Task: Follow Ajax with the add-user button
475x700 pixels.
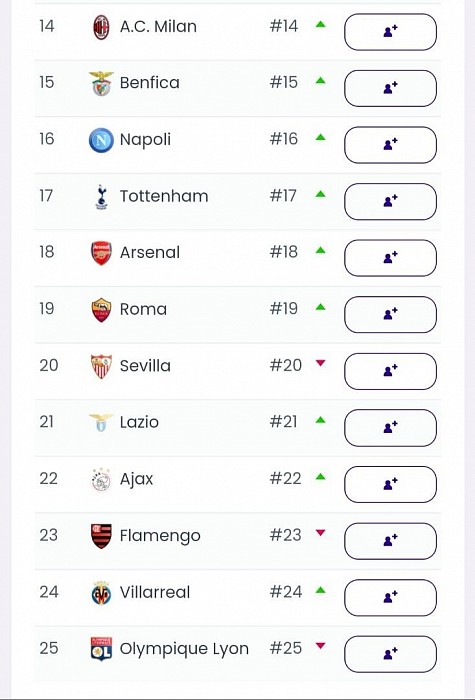Action: (390, 484)
